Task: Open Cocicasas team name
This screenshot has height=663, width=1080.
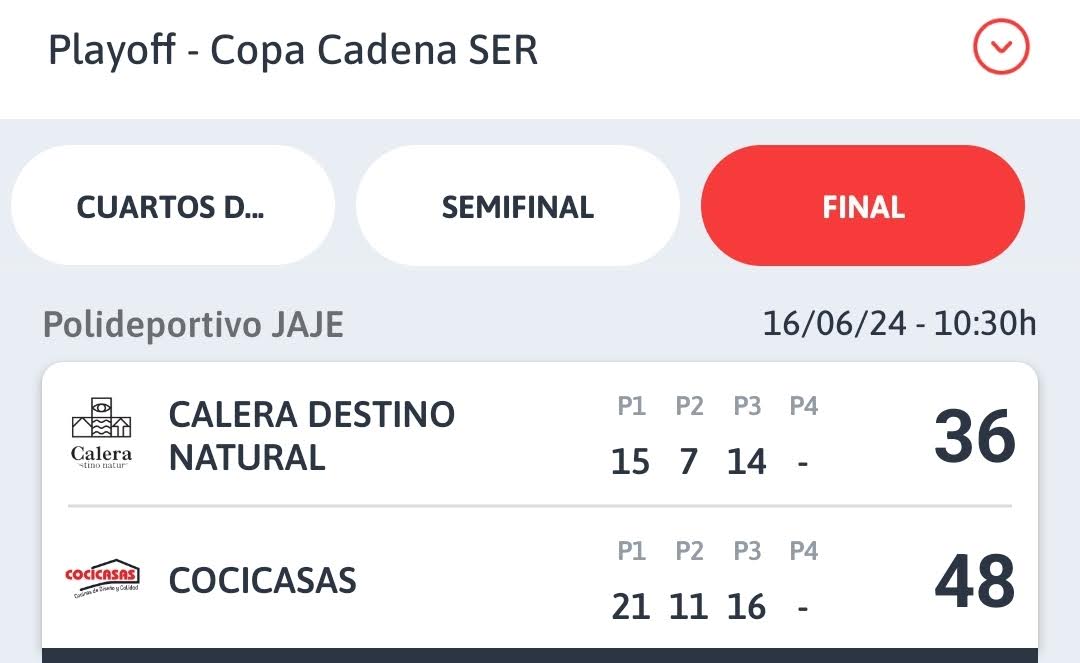Action: pyautogui.click(x=262, y=580)
